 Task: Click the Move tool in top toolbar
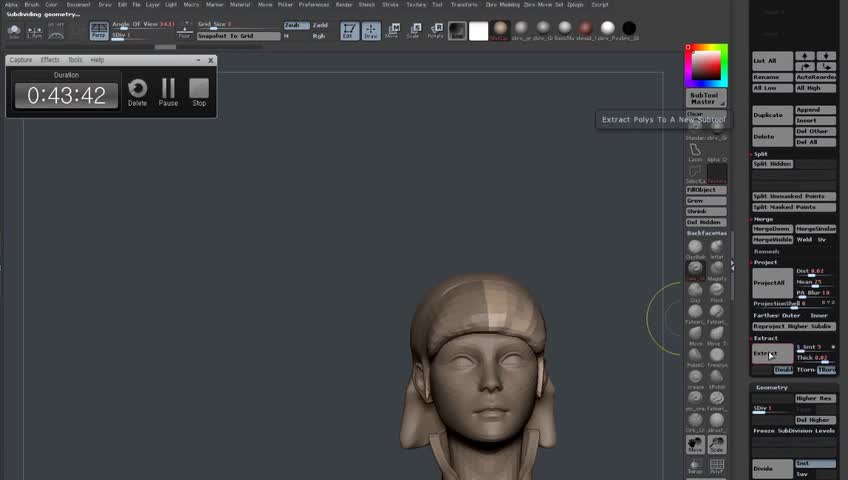(391, 31)
